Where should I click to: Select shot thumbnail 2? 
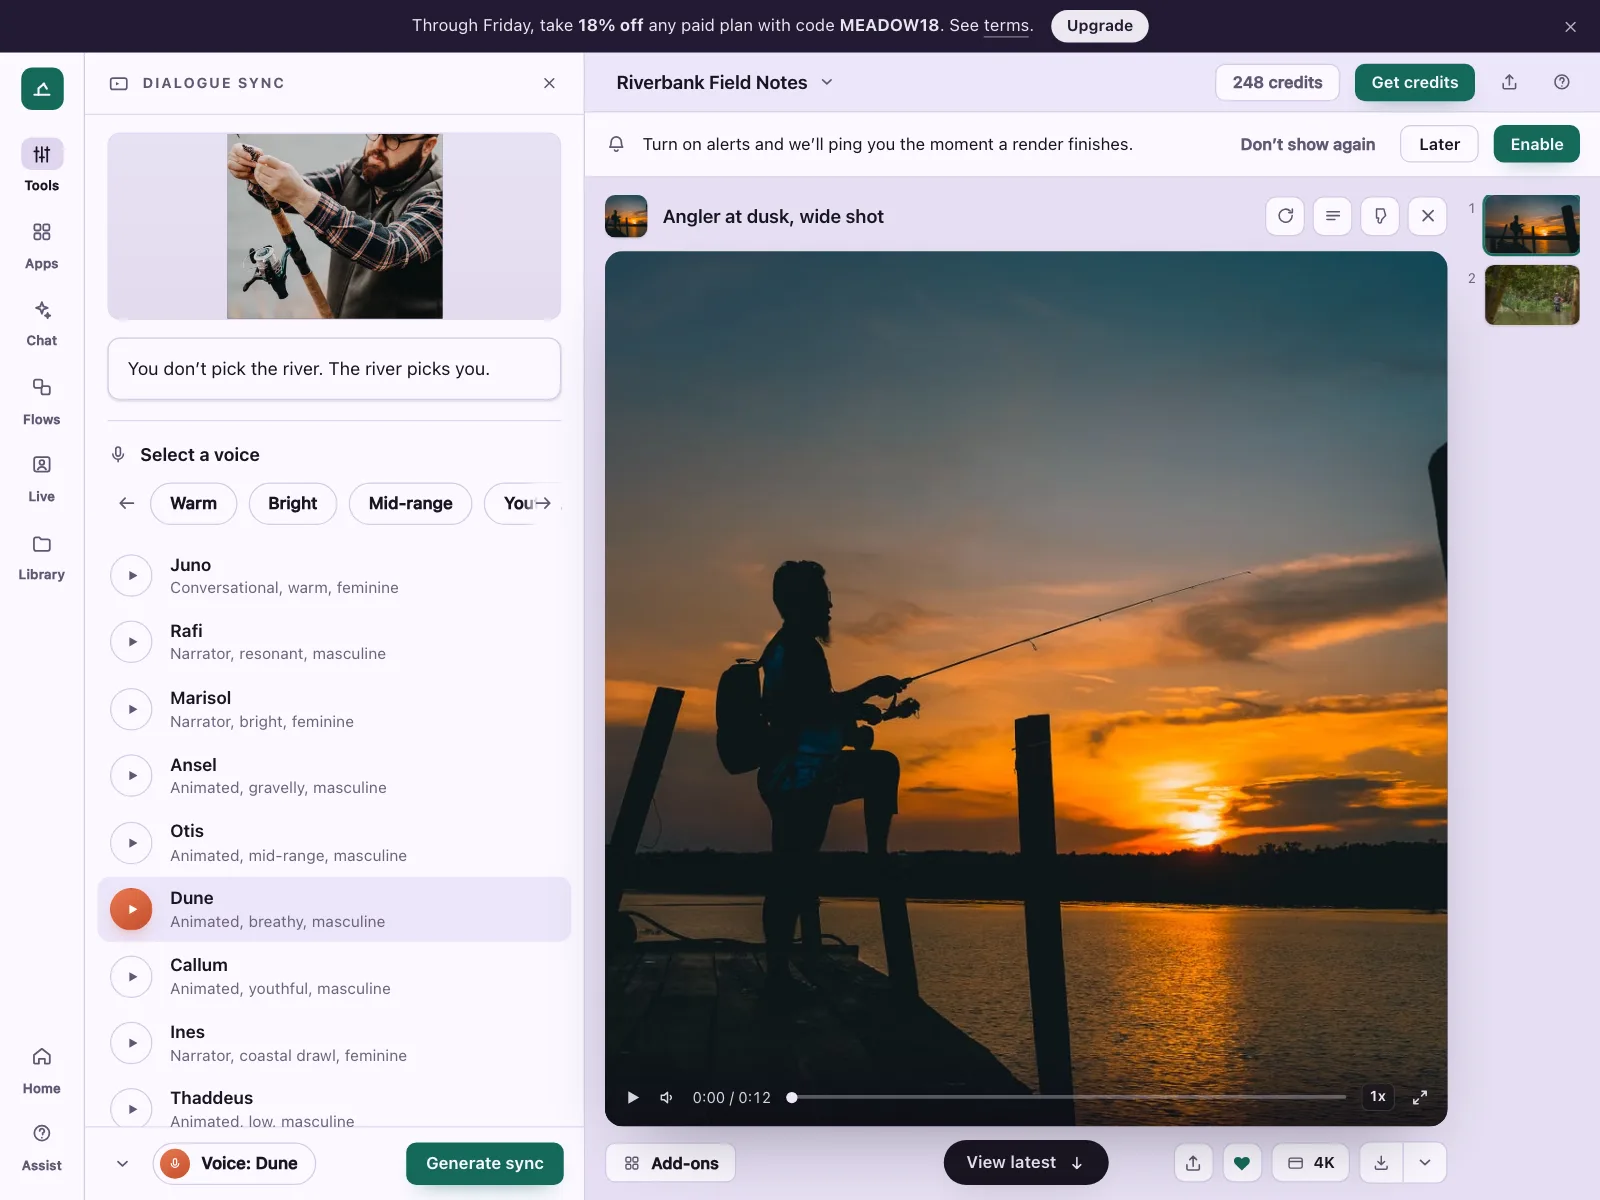1531,295
